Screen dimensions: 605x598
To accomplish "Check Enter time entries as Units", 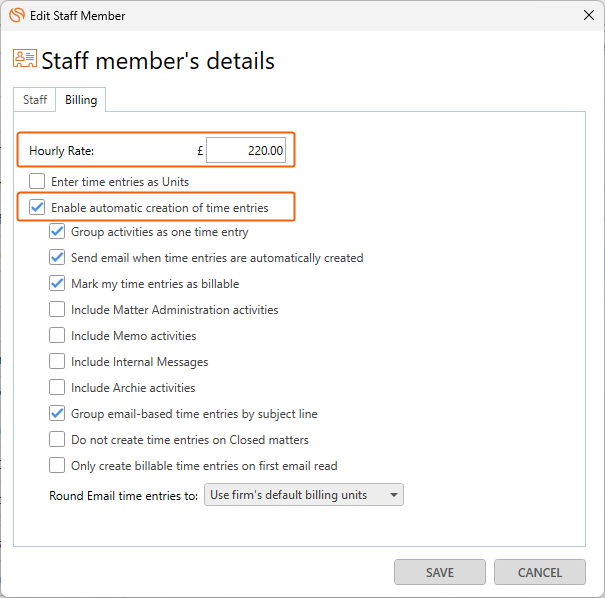I will tap(37, 181).
